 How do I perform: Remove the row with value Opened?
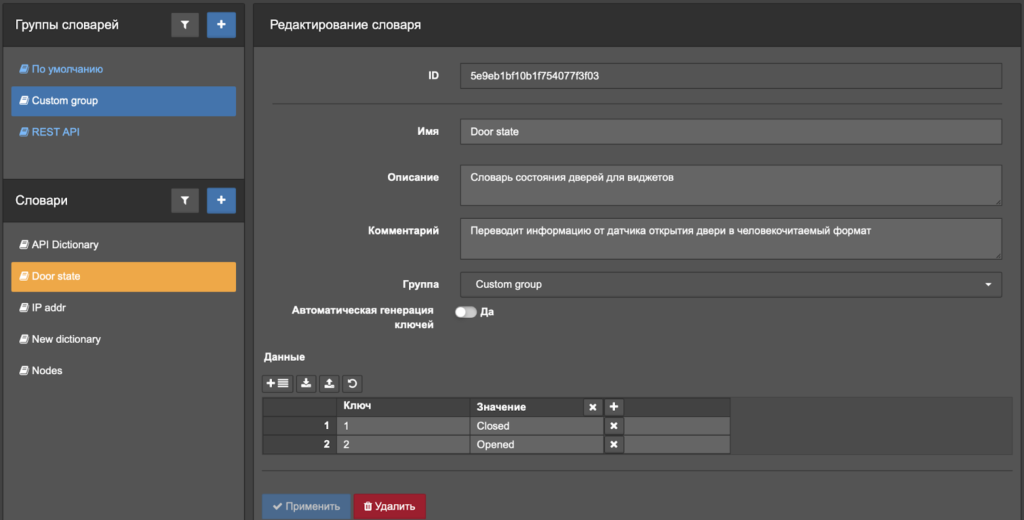pos(614,445)
